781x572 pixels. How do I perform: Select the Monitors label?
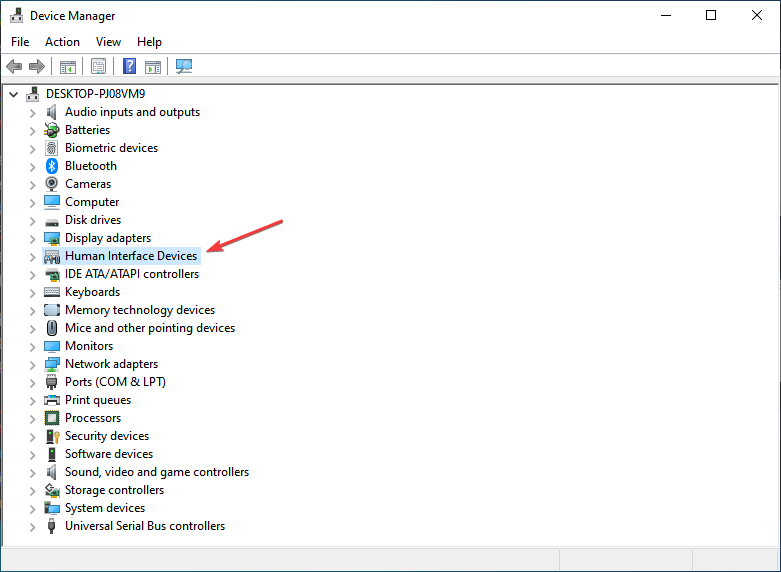click(89, 346)
